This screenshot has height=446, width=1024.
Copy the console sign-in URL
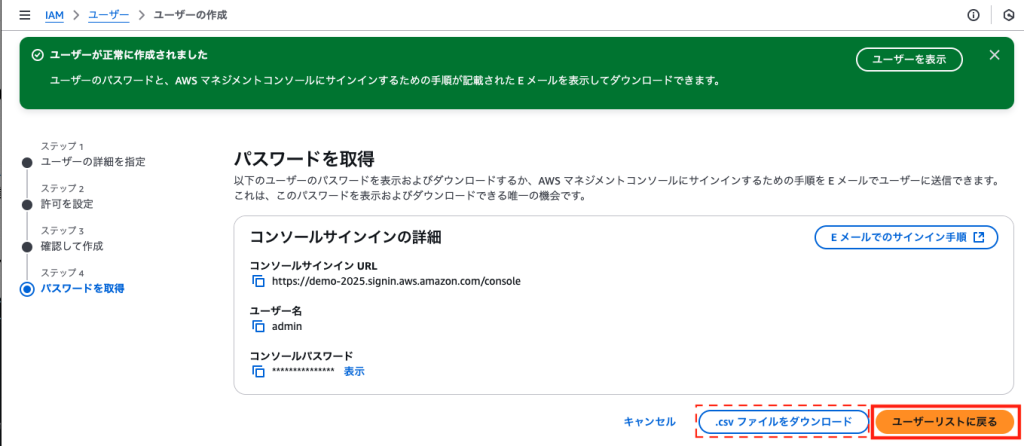(259, 281)
